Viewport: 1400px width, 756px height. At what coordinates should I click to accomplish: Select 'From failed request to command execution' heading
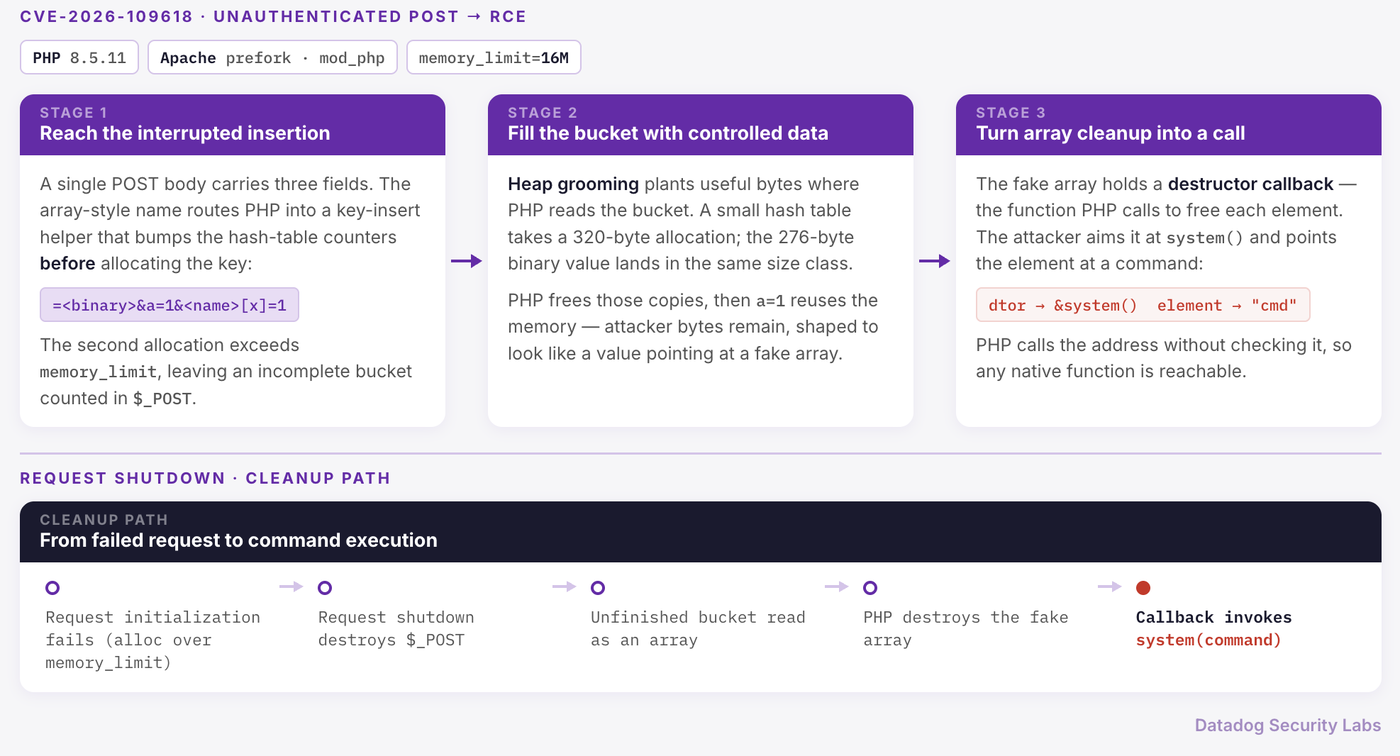[x=238, y=540]
